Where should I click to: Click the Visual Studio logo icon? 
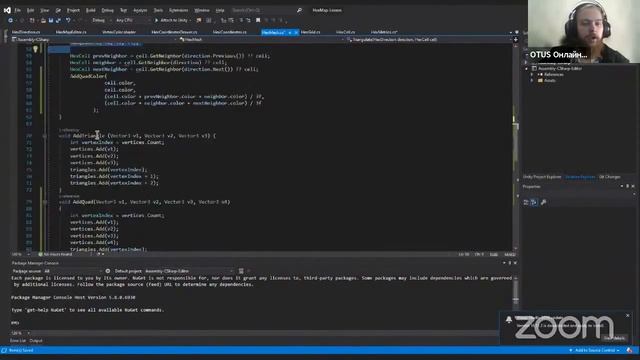point(7,10)
